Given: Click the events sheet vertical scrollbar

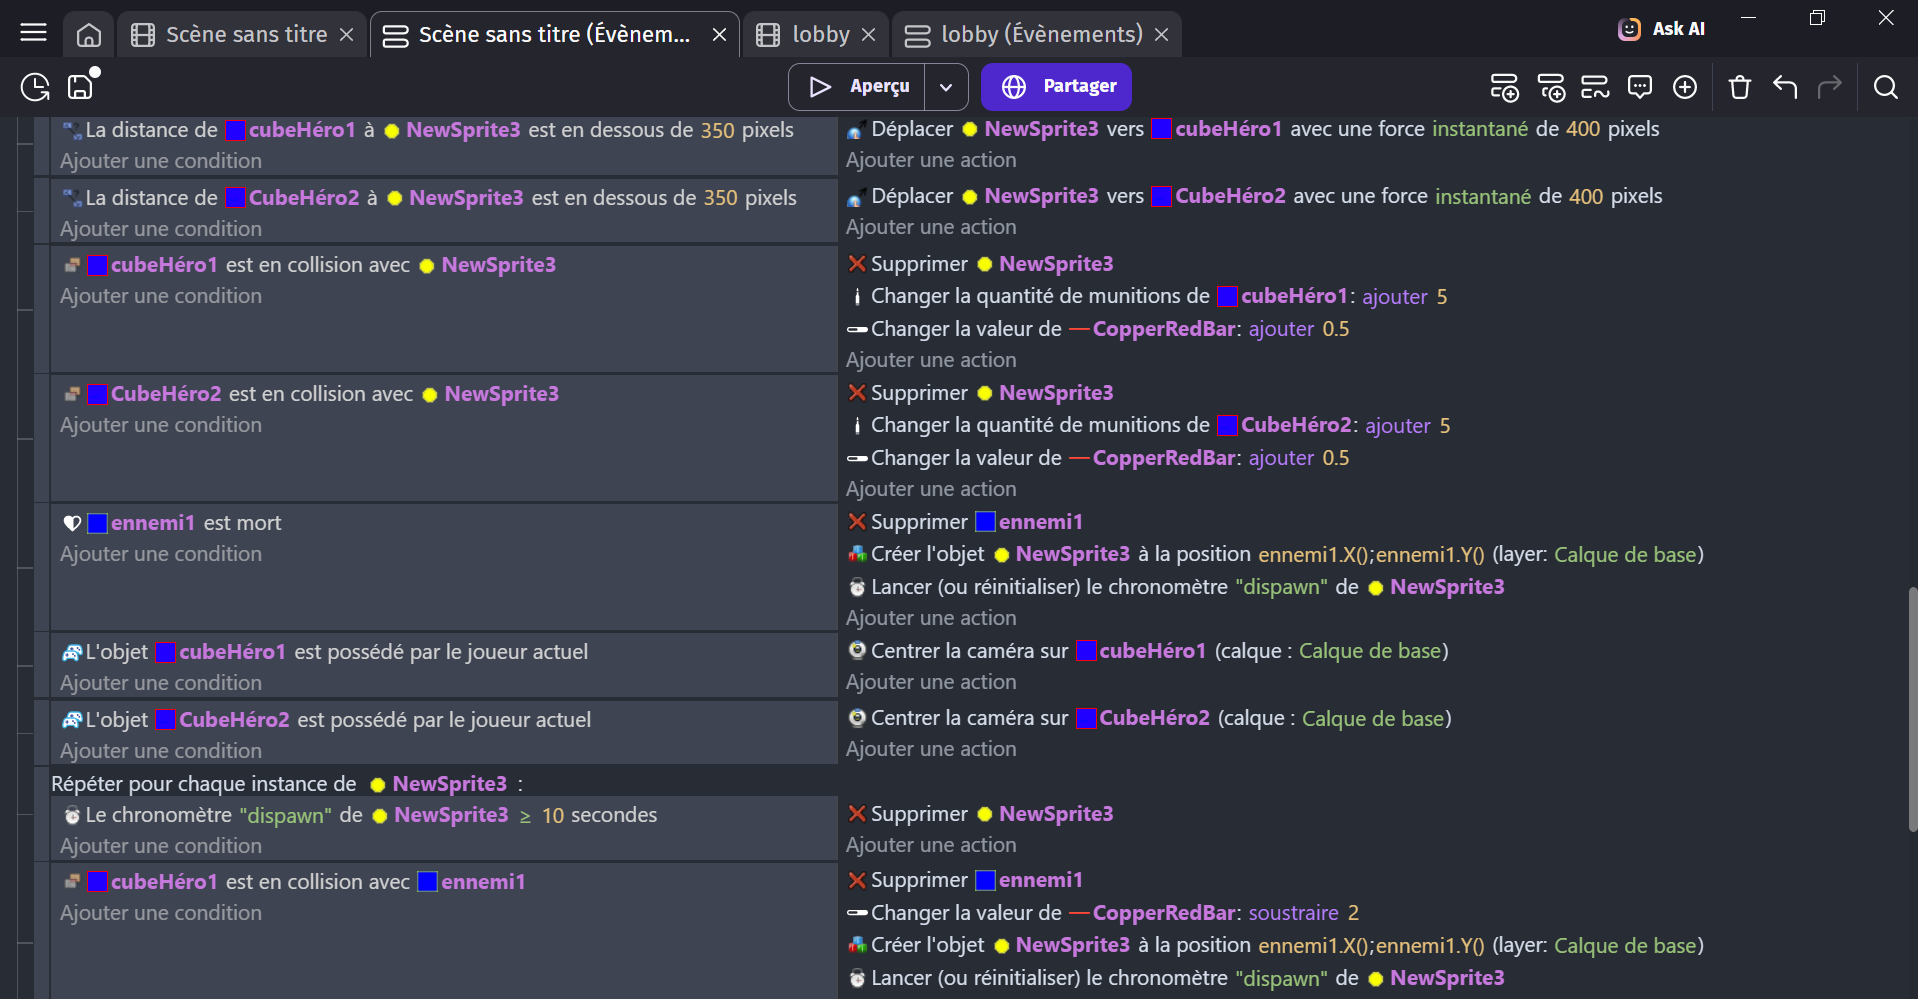Looking at the screenshot, I should [1912, 710].
